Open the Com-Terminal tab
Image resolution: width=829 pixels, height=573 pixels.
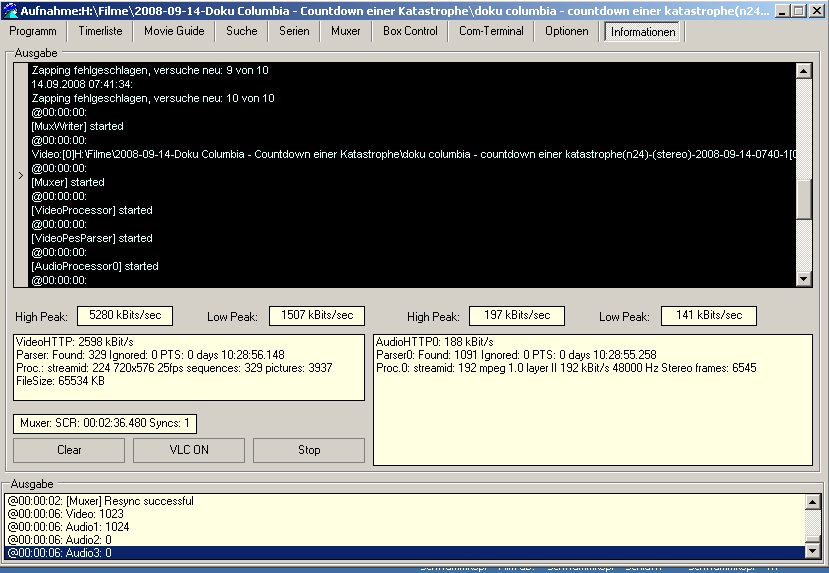coord(491,31)
